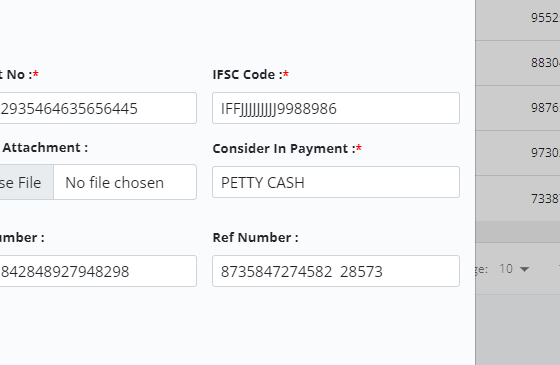The height and width of the screenshot is (365, 560).
Task: Click the Attachment label
Action: click(45, 148)
